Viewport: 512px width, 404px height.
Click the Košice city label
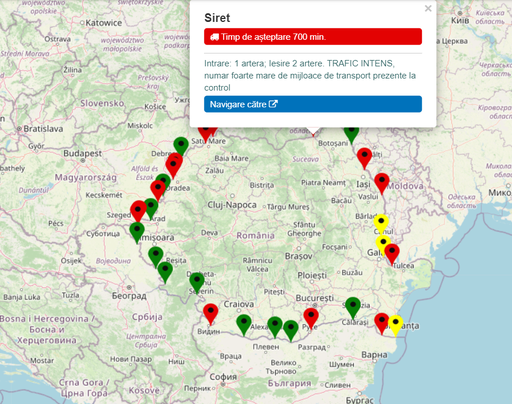tap(155, 107)
